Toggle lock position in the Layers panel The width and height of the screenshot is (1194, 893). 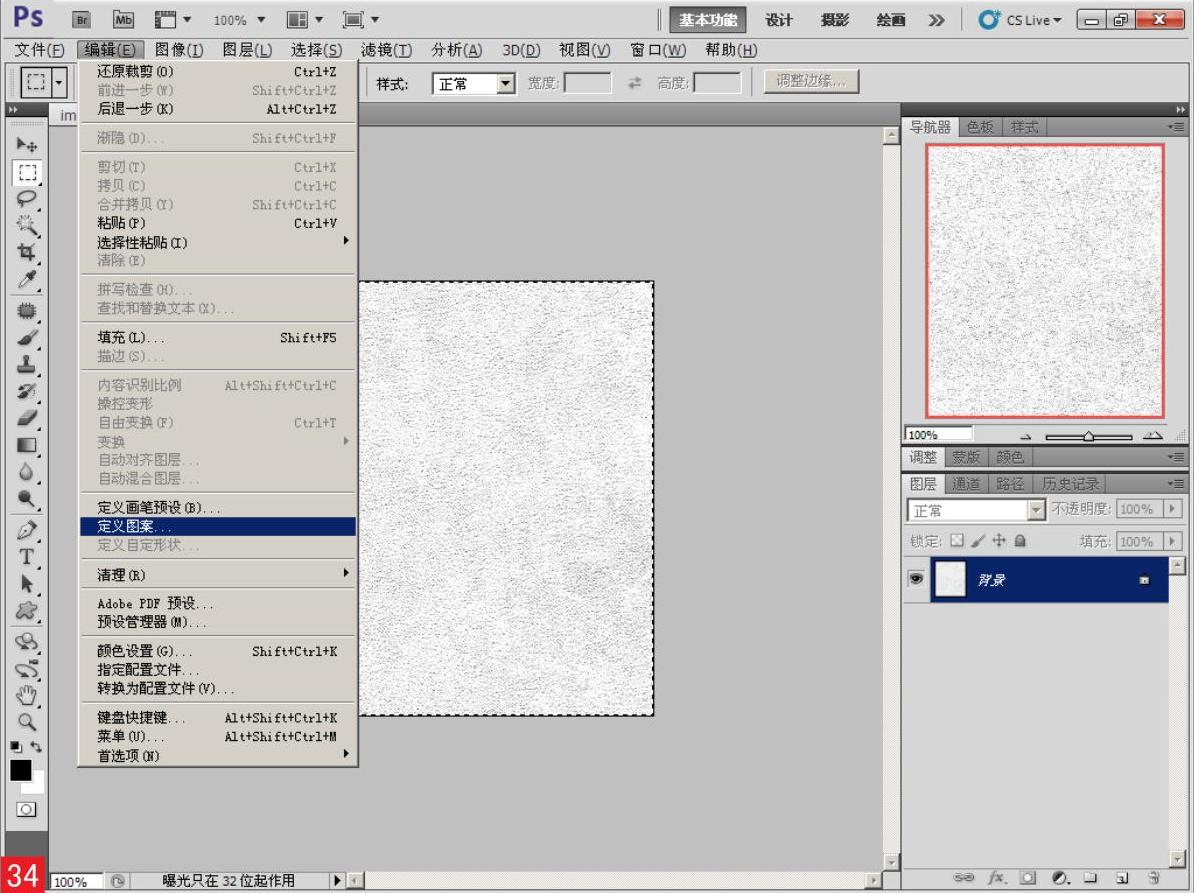(x=999, y=541)
